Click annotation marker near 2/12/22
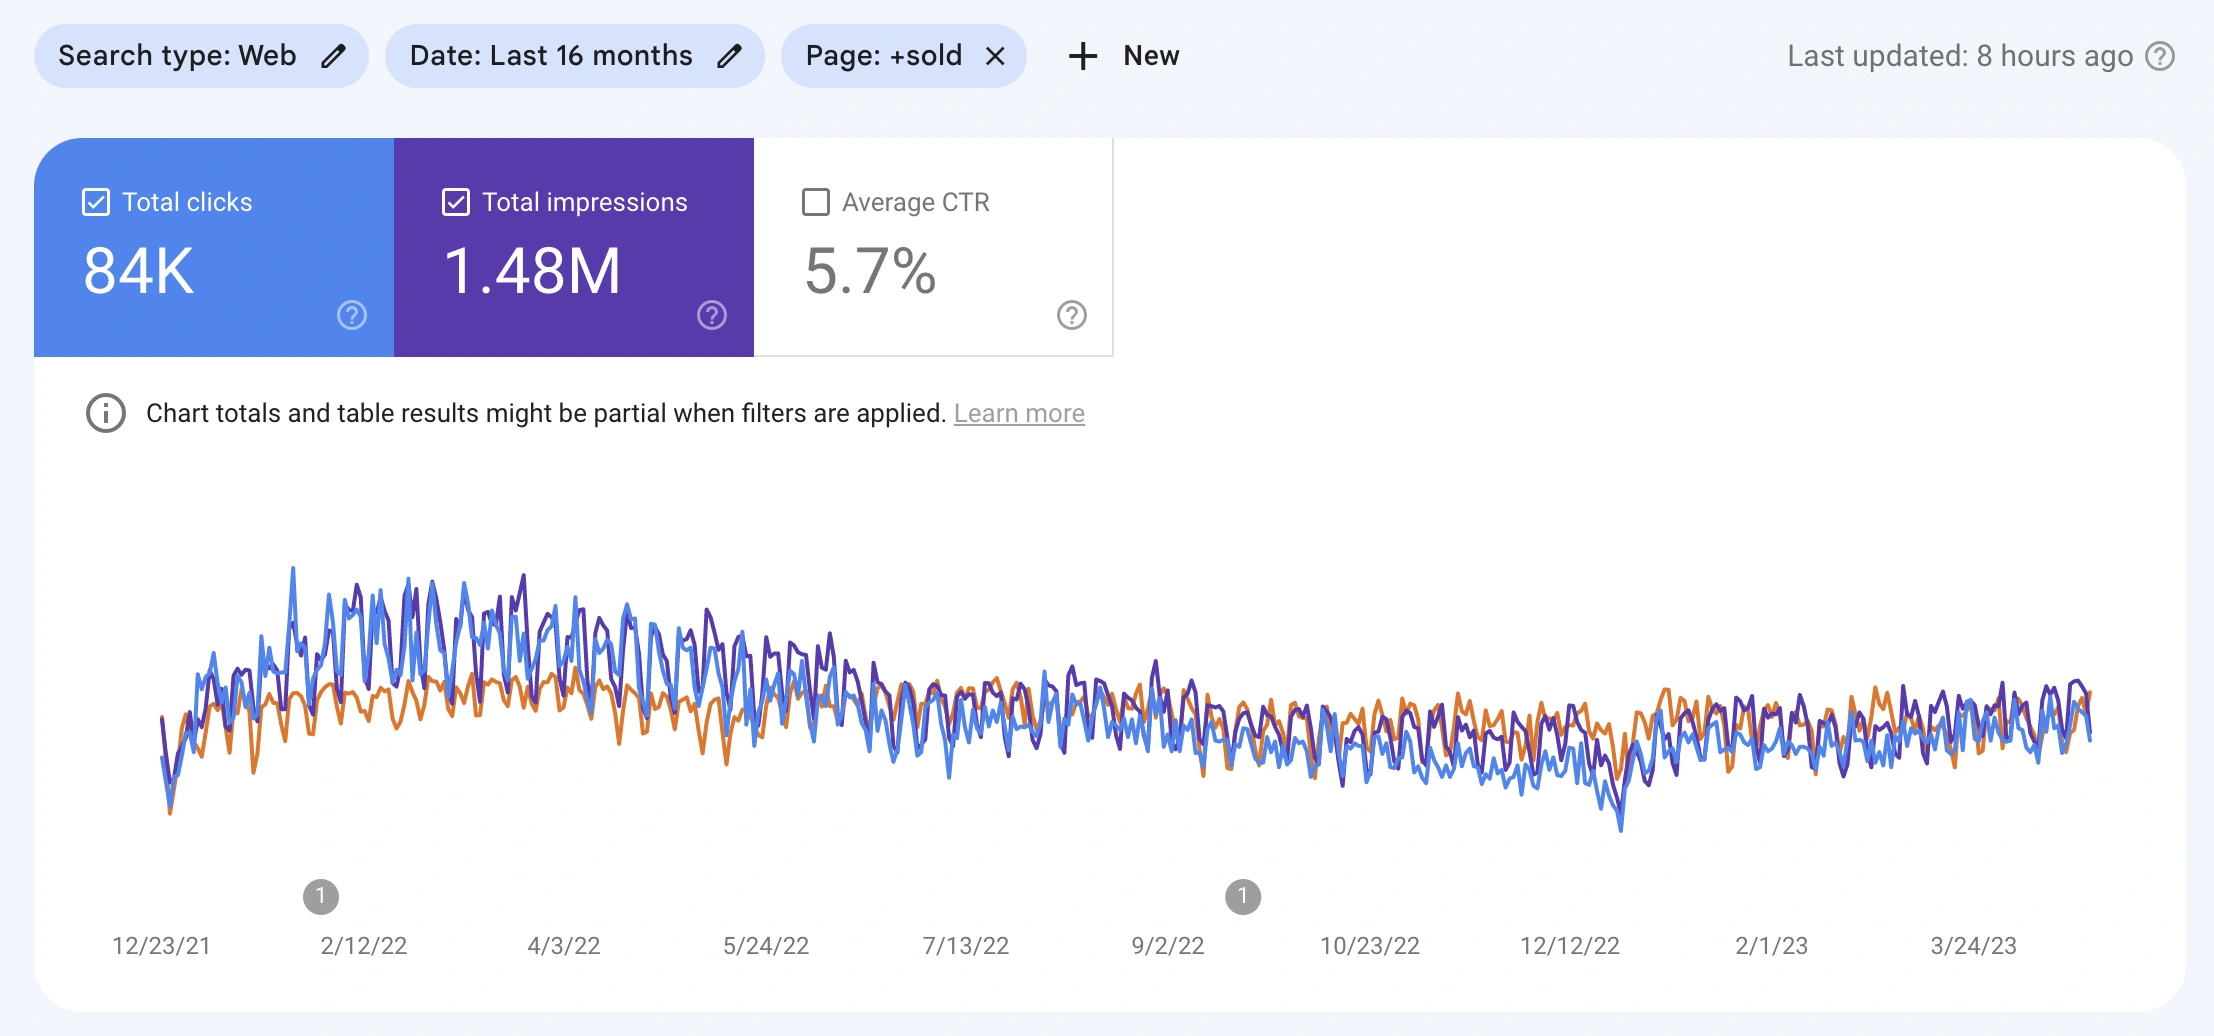2214x1036 pixels. click(321, 896)
